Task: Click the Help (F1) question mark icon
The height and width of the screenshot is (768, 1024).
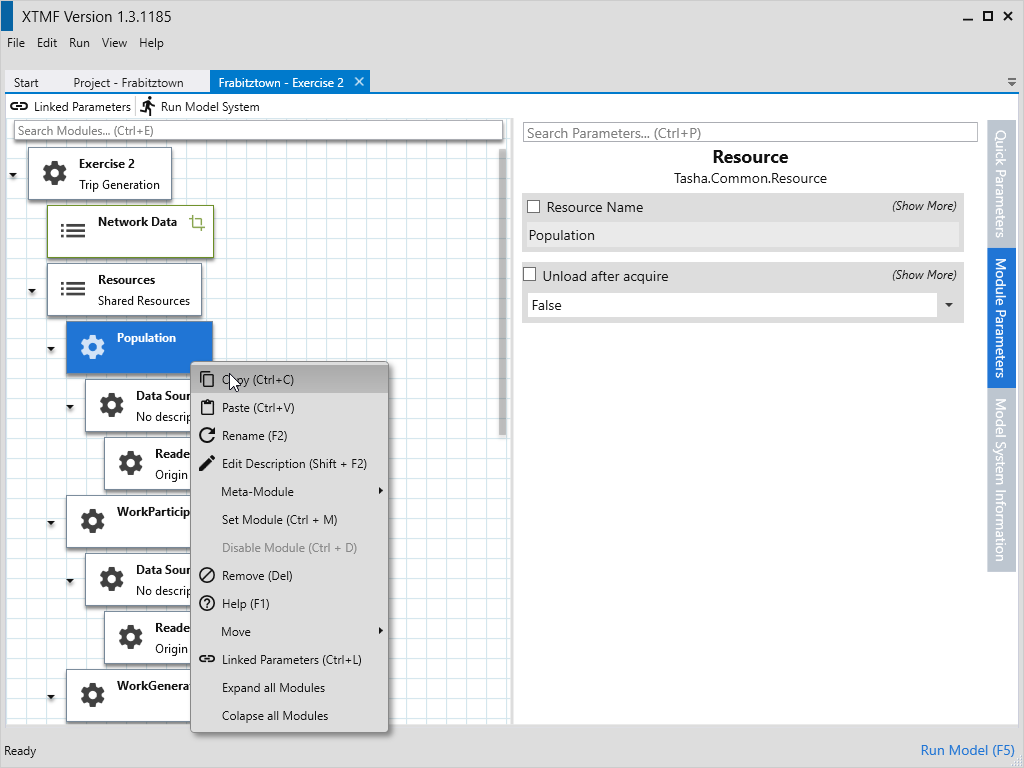Action: point(207,603)
